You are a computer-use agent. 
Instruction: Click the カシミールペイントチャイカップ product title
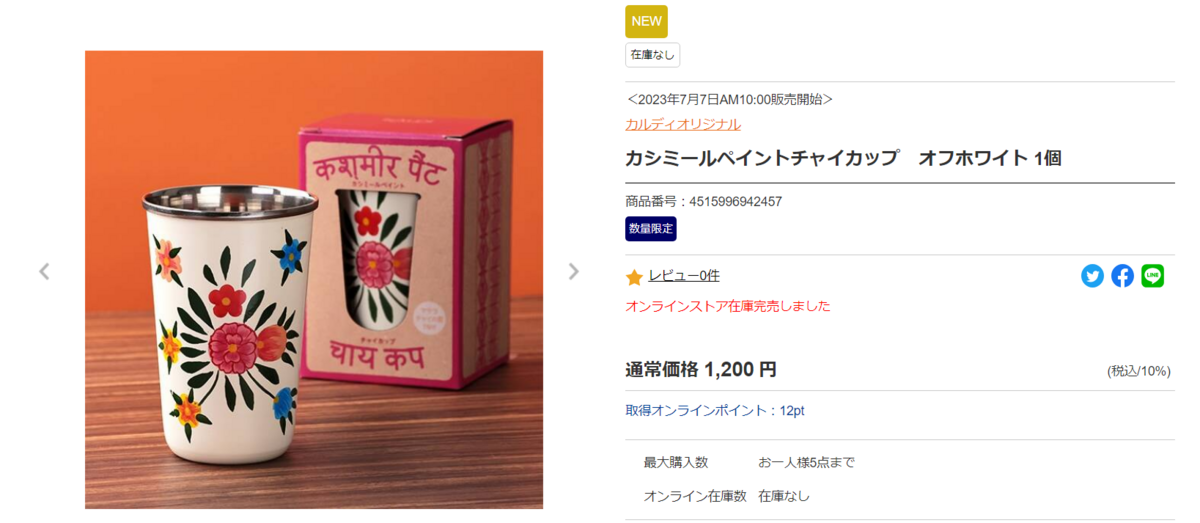coord(843,158)
